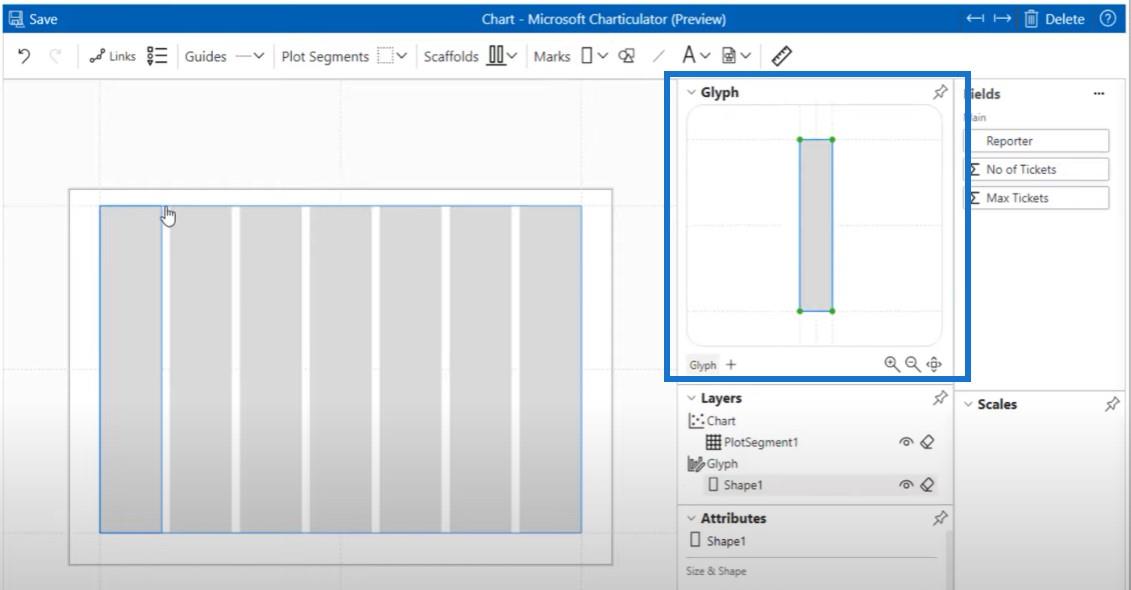This screenshot has height=590, width=1131.
Task: Undo the last action
Action: click(24, 56)
